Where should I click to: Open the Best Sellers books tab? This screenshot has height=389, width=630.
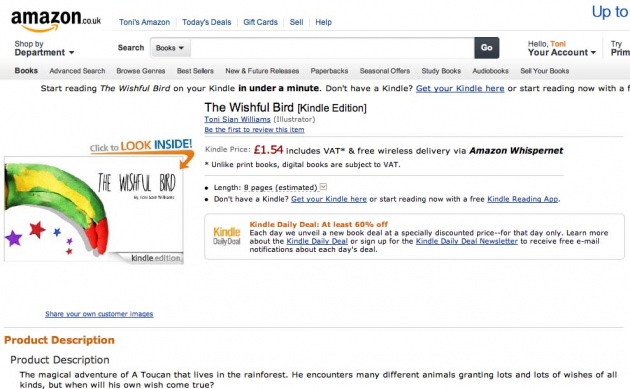click(195, 71)
